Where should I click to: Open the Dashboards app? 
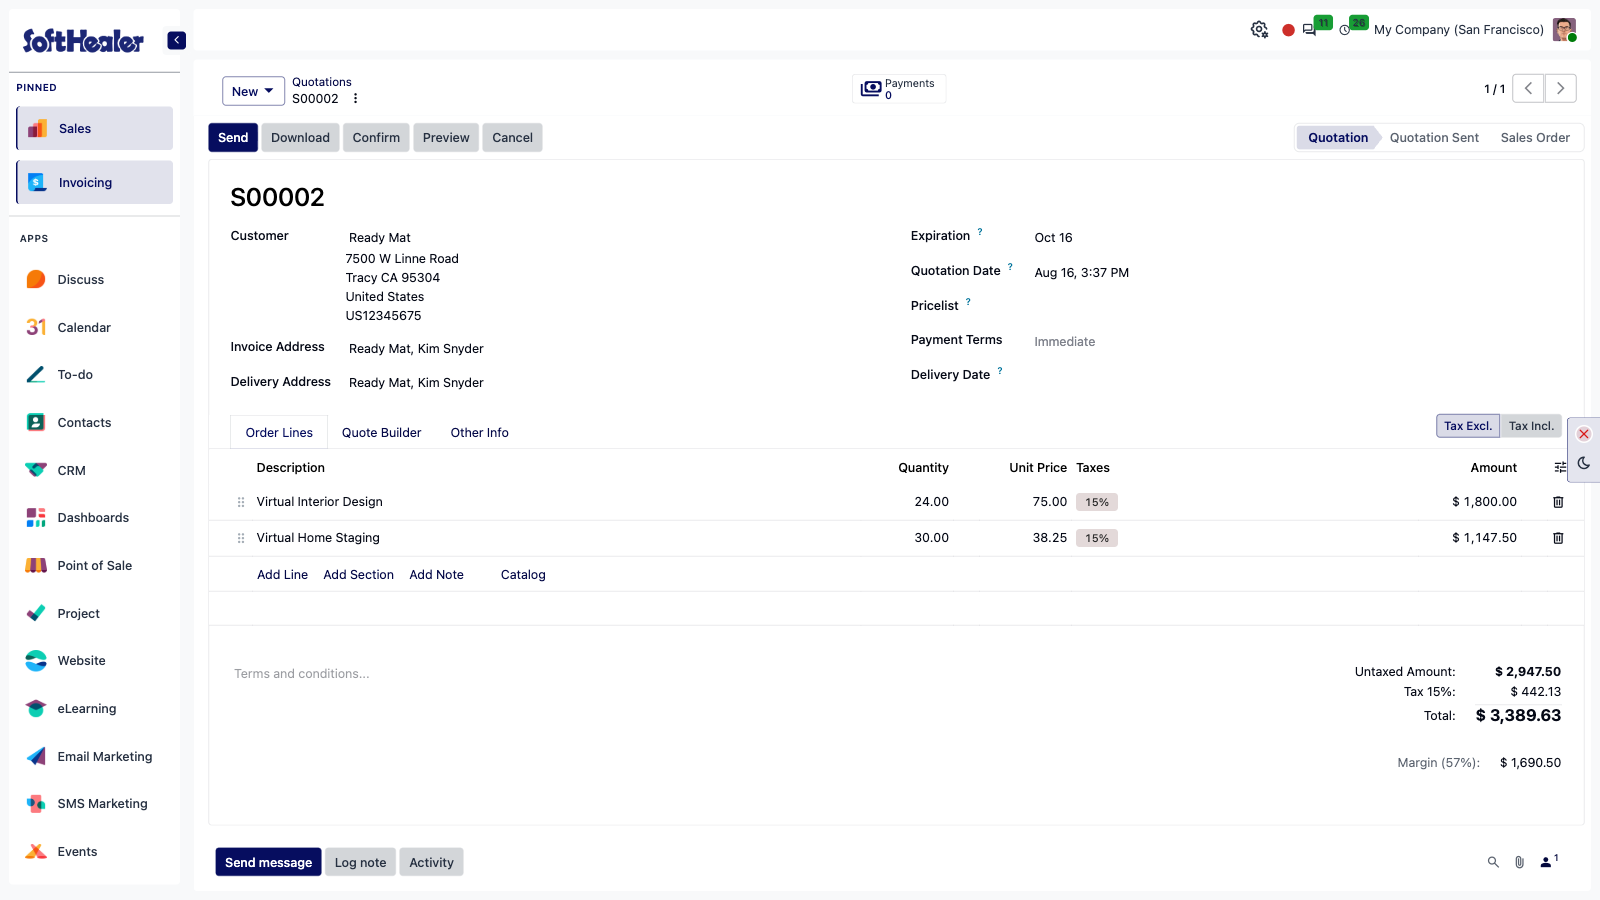click(x=95, y=517)
